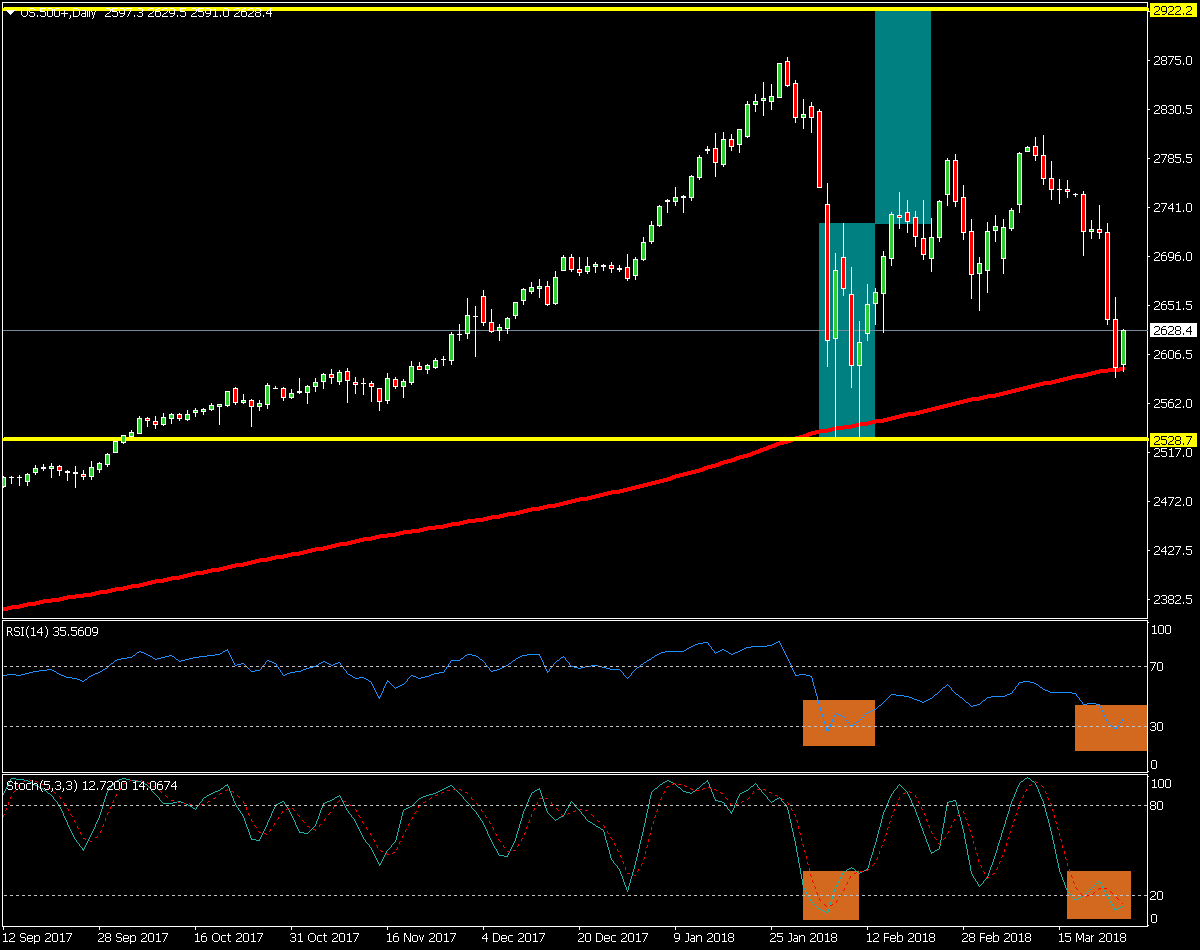This screenshot has width=1200, height=950.
Task: Click the rightmost orange box in RSI panel
Action: (x=1110, y=727)
